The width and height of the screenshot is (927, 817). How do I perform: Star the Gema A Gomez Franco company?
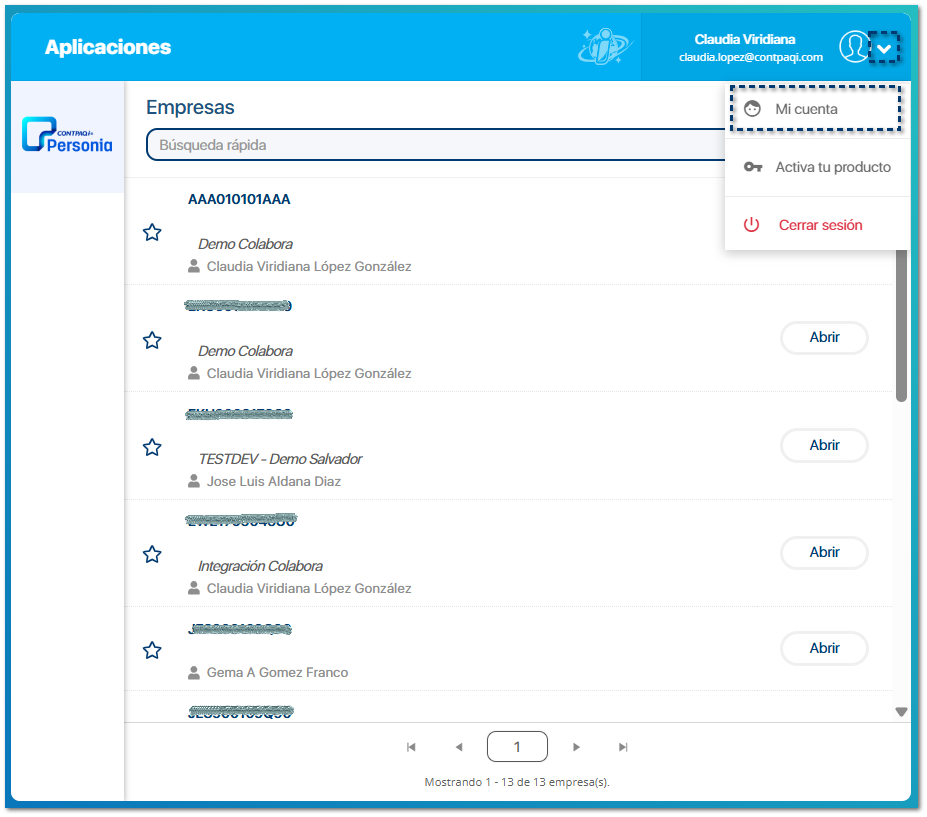152,650
